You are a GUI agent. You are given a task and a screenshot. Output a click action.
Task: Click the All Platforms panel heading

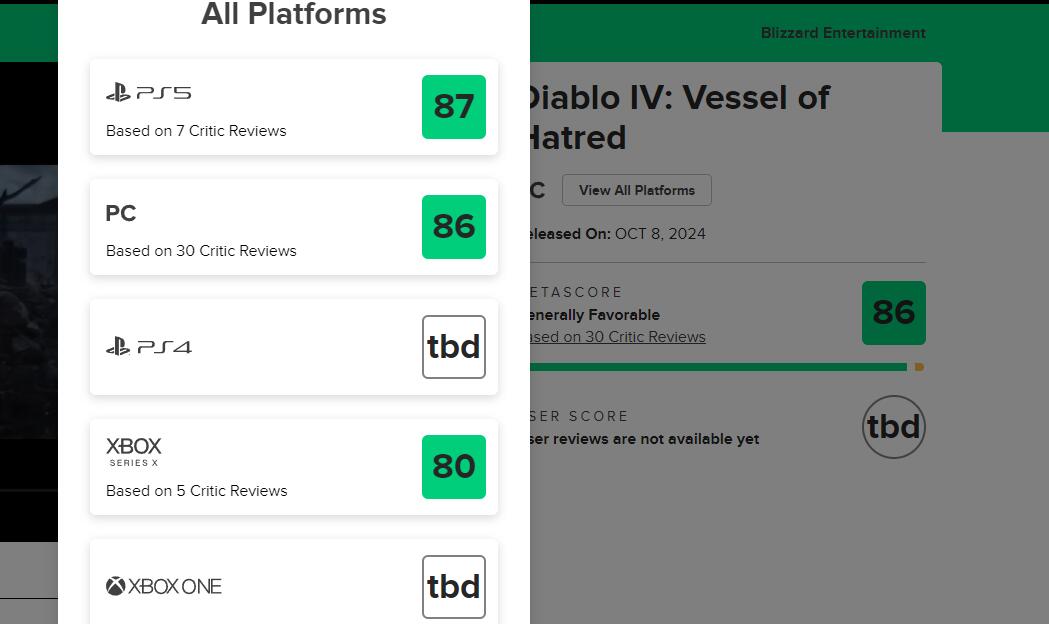(x=294, y=15)
